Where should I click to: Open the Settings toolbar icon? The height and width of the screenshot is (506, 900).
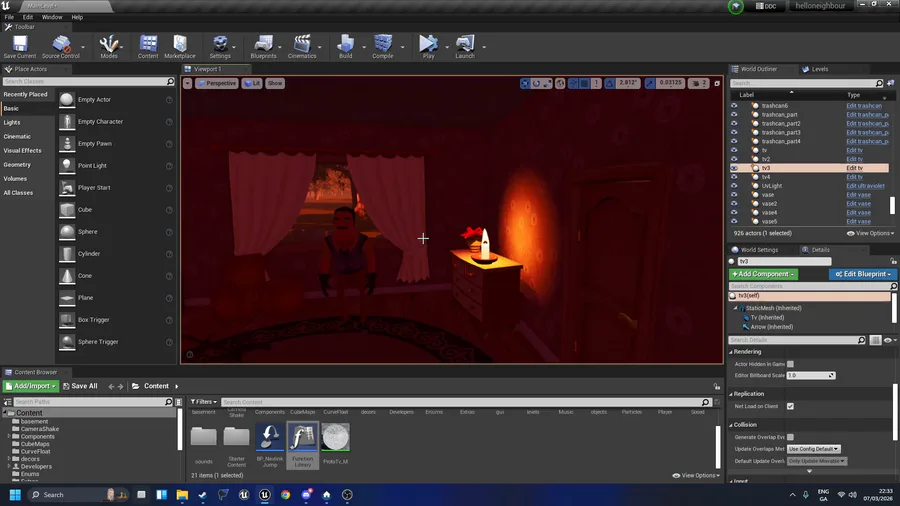[220, 46]
